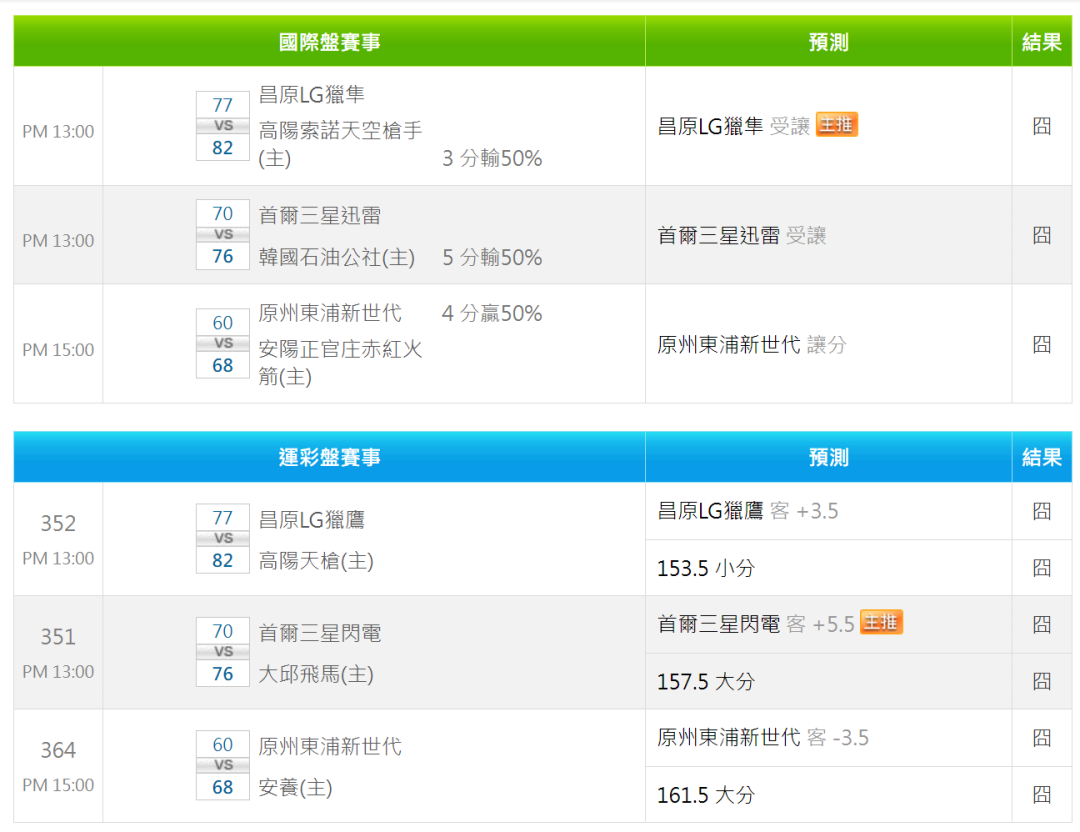Click the handicap text 5 分輸50%
The image size is (1080, 832).
pos(492,258)
